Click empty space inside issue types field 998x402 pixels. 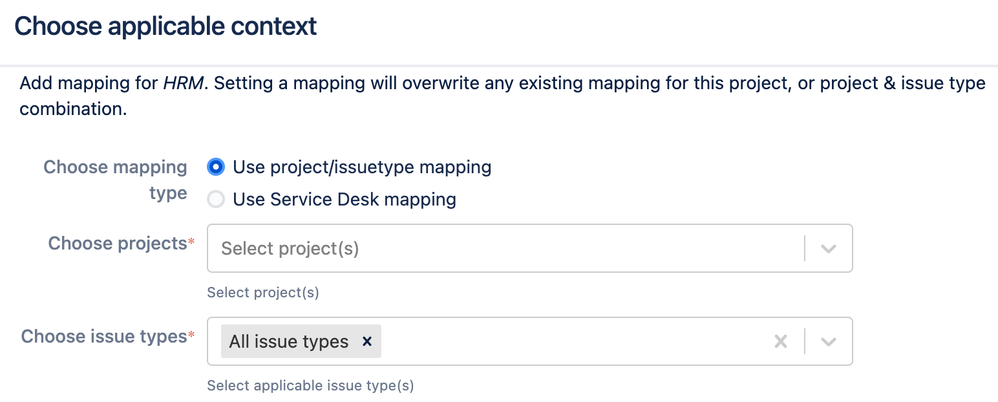pos(573,342)
